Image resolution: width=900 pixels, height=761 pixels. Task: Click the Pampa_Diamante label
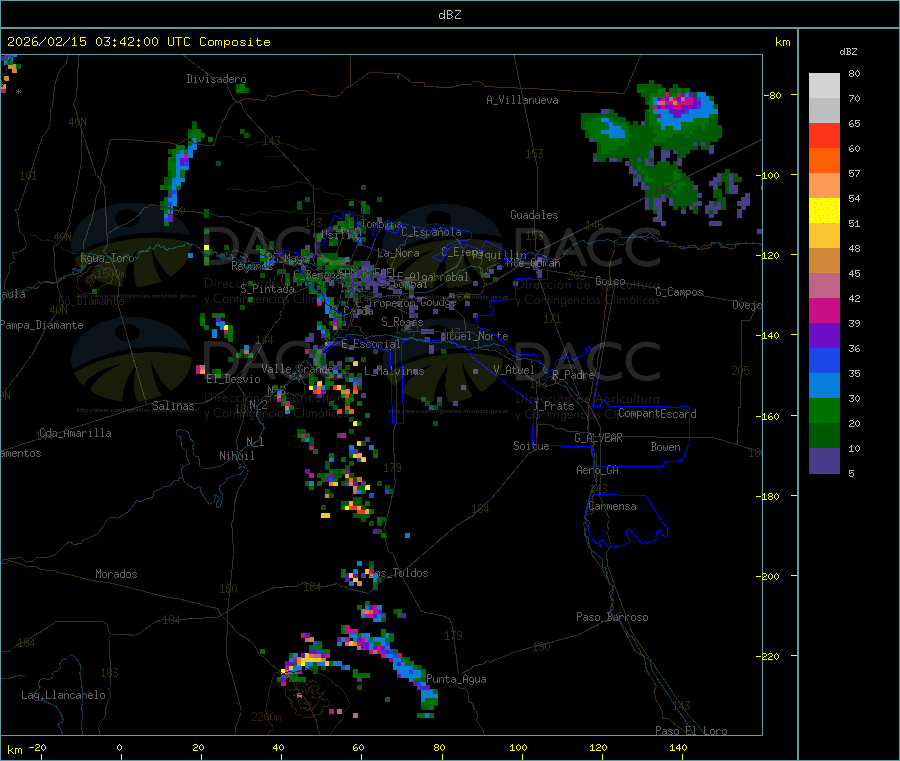[42, 325]
